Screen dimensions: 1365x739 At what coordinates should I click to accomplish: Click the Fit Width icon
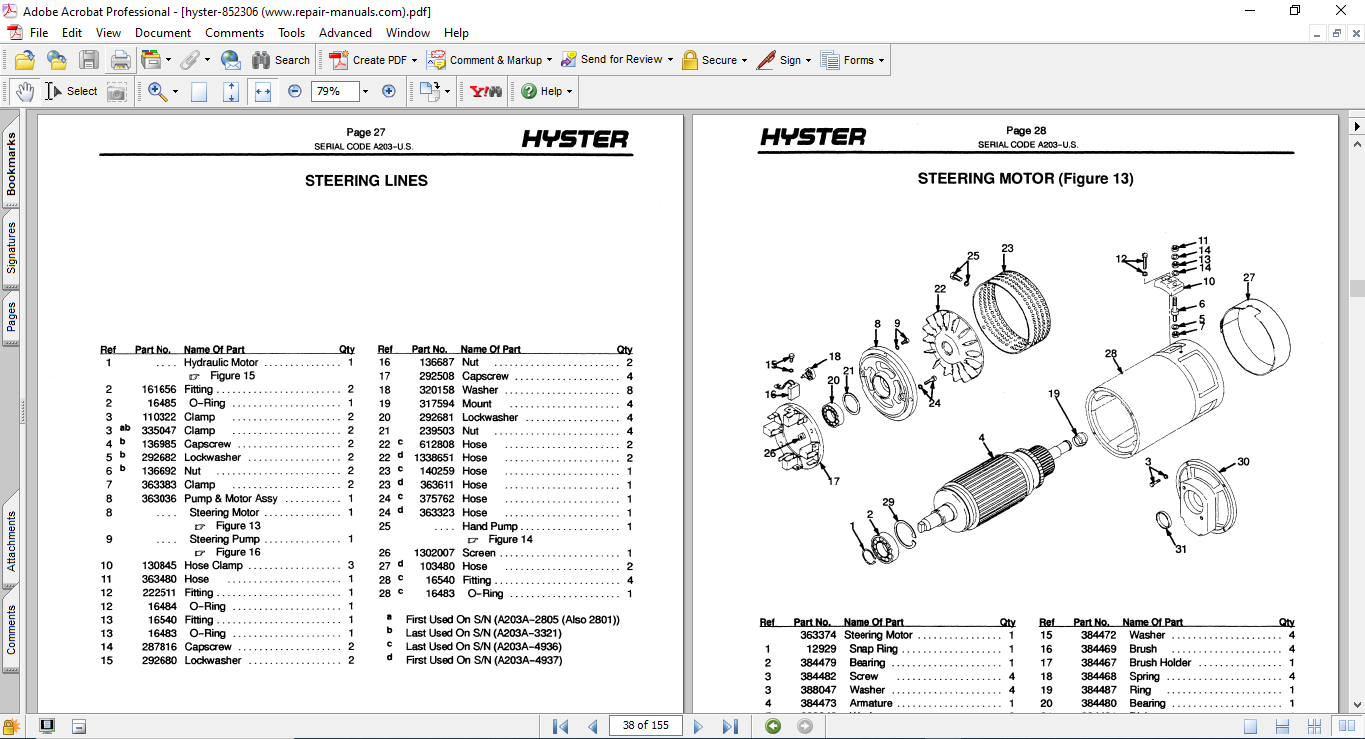coord(263,91)
